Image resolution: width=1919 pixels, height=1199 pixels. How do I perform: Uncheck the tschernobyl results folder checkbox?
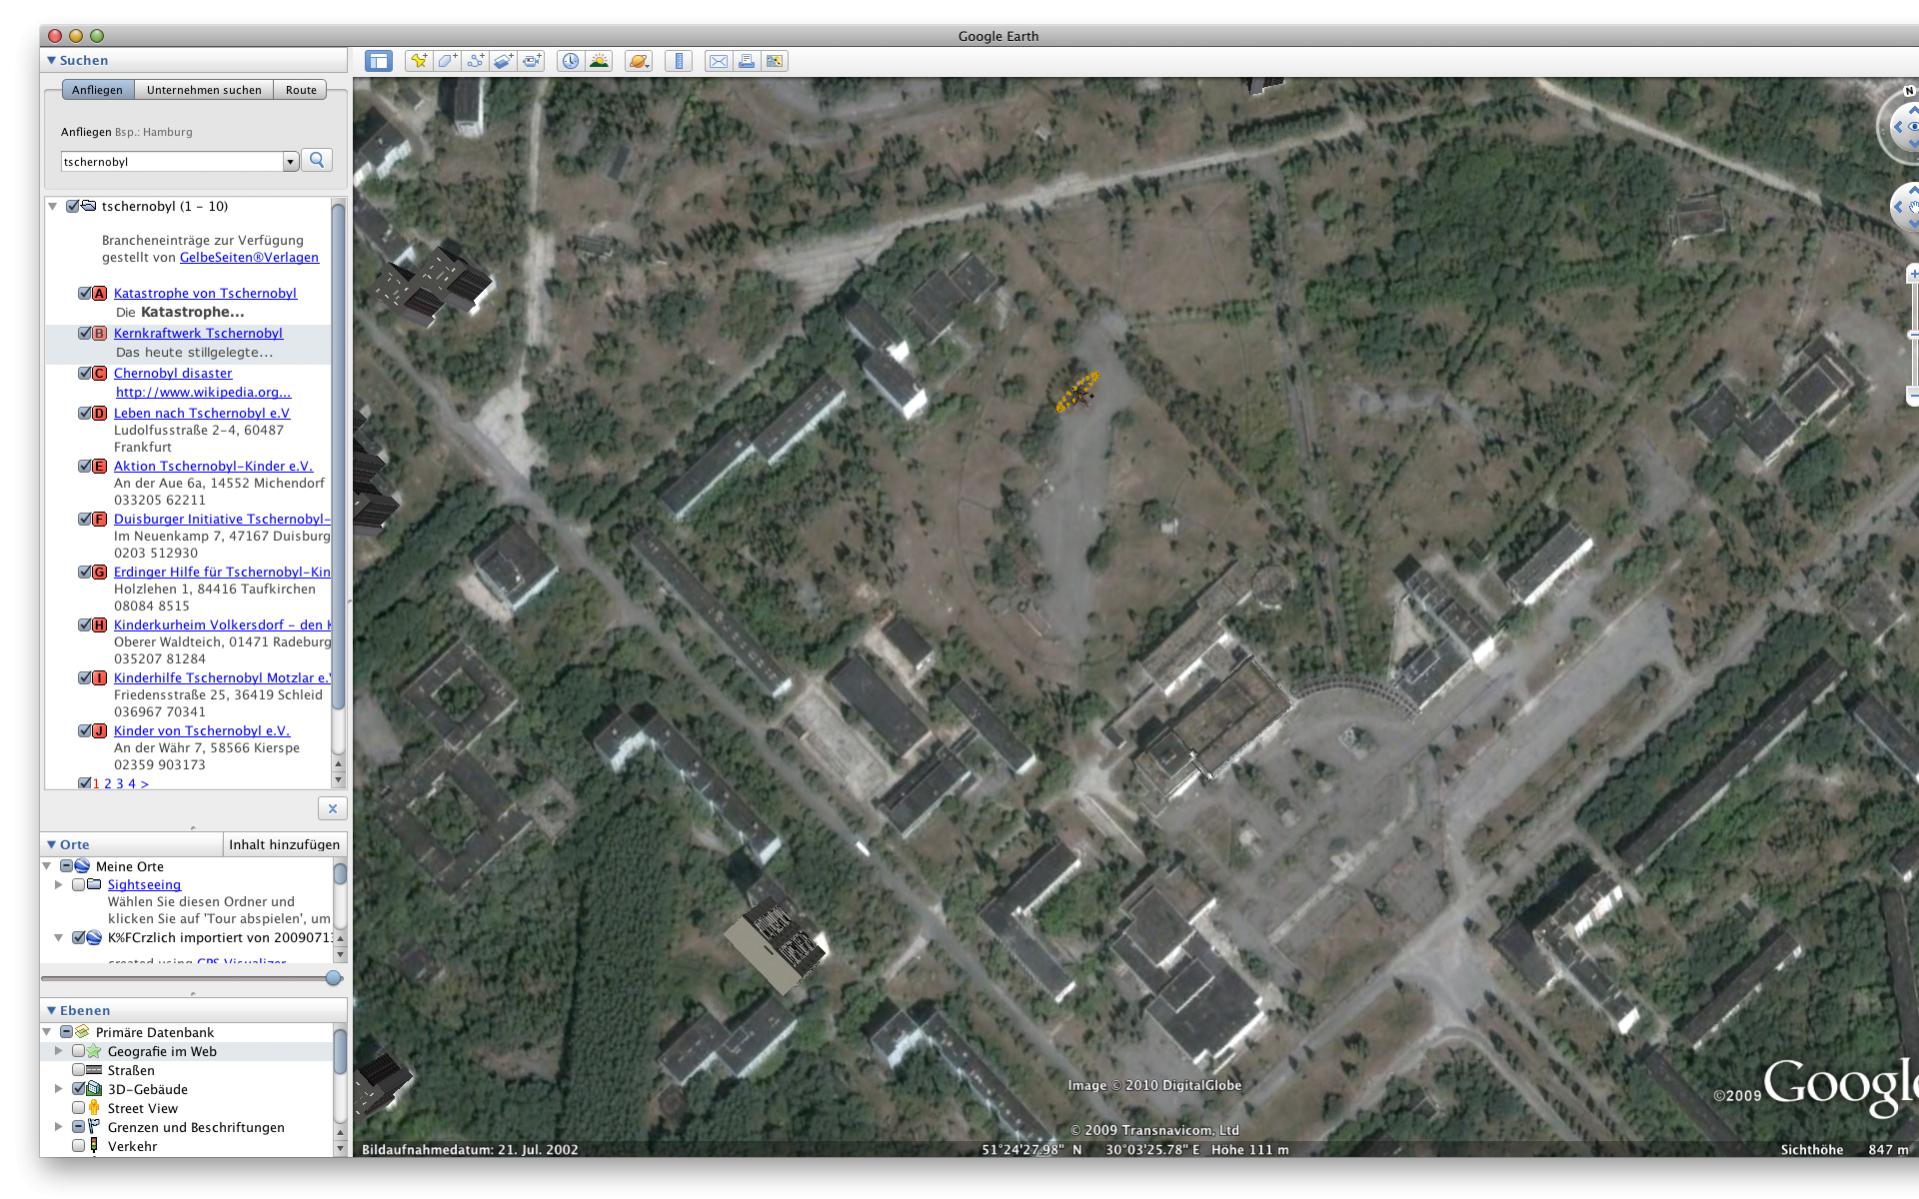pos(72,206)
